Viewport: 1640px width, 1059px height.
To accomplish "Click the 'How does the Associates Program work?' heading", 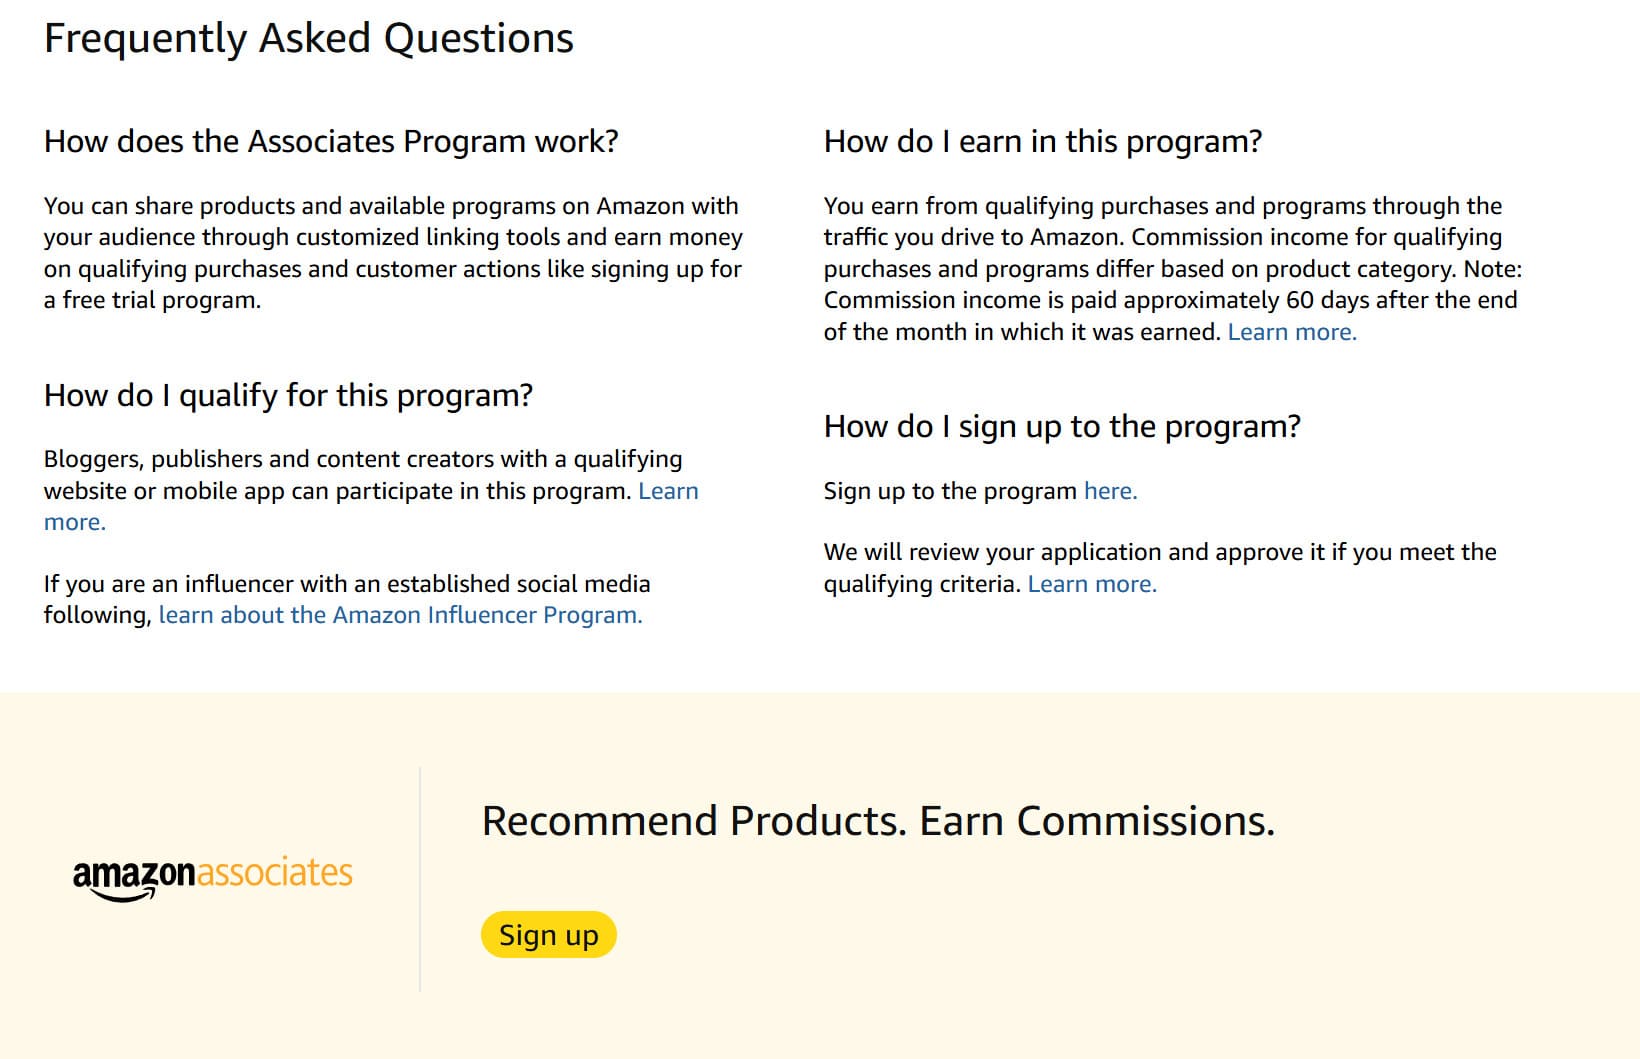I will (331, 141).
